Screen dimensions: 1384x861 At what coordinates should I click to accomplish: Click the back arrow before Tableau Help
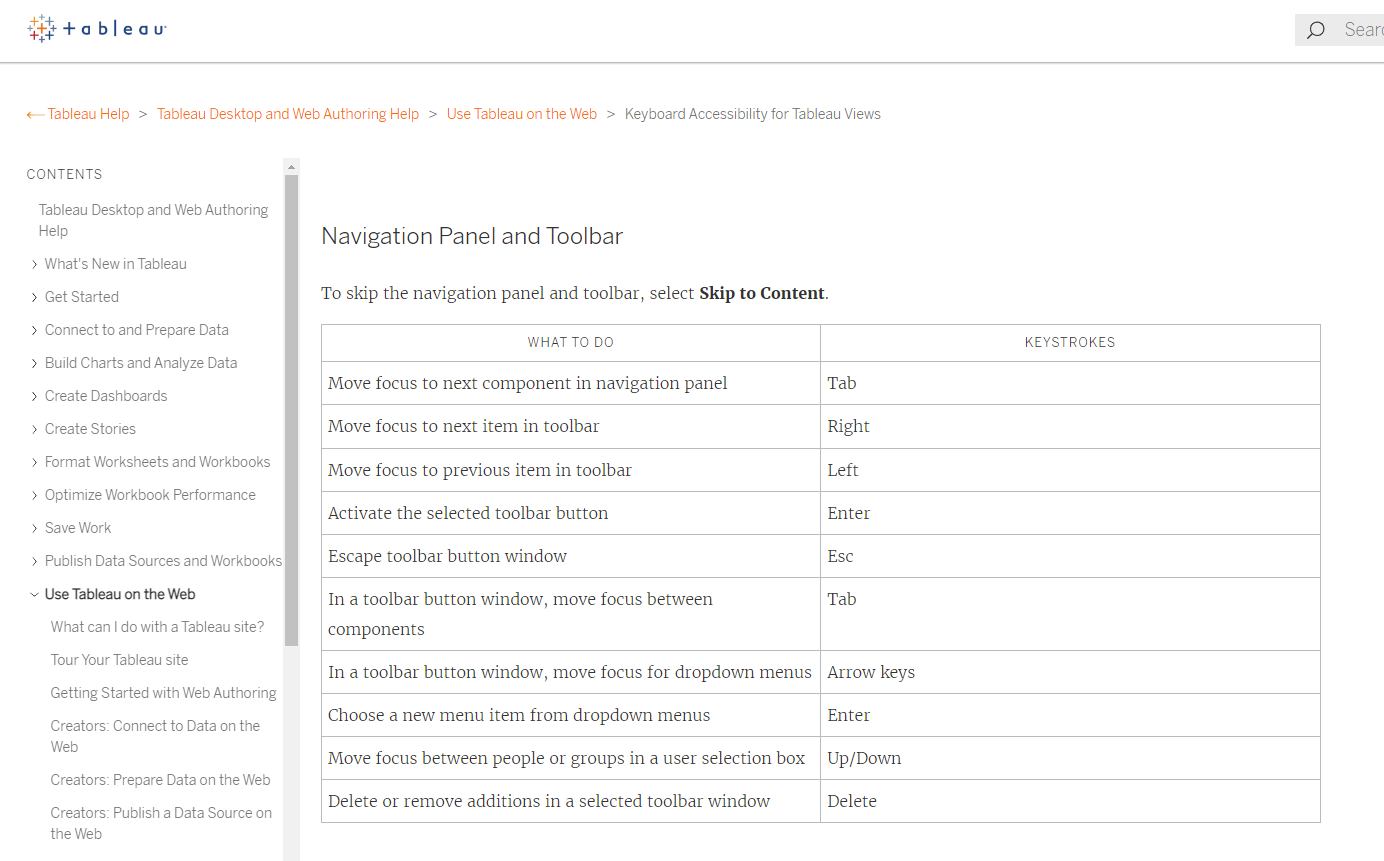[35, 115]
